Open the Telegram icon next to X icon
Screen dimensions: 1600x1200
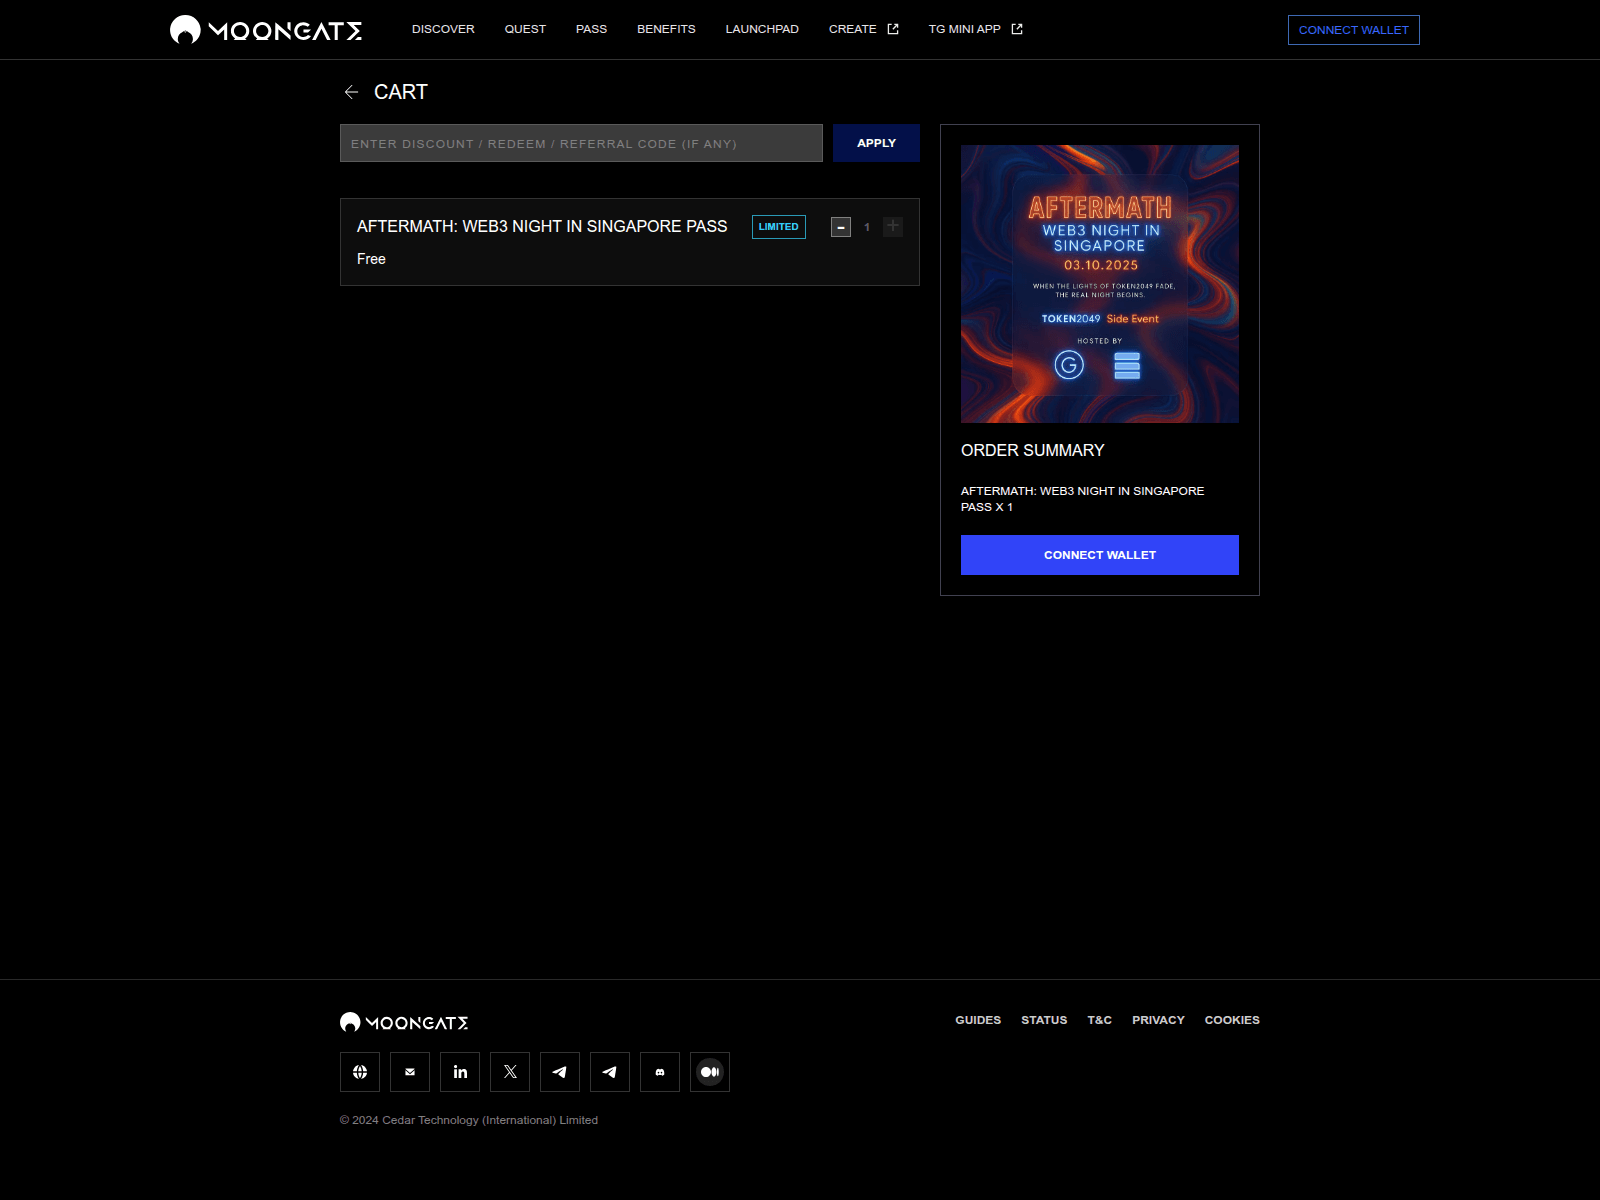pos(560,1072)
